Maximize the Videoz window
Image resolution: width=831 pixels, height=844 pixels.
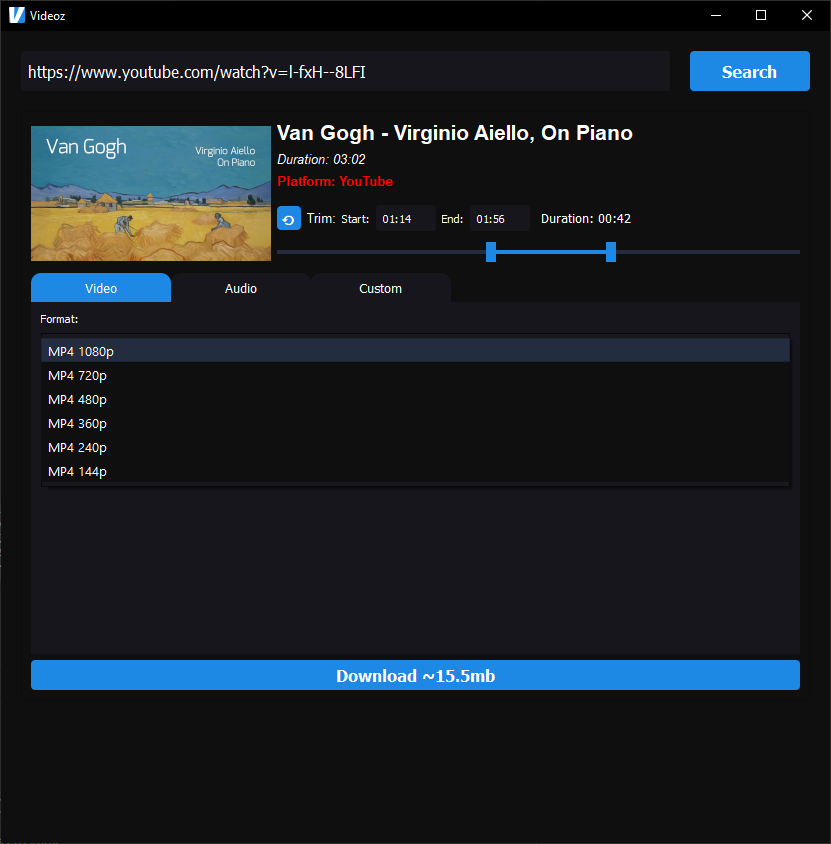(x=761, y=15)
